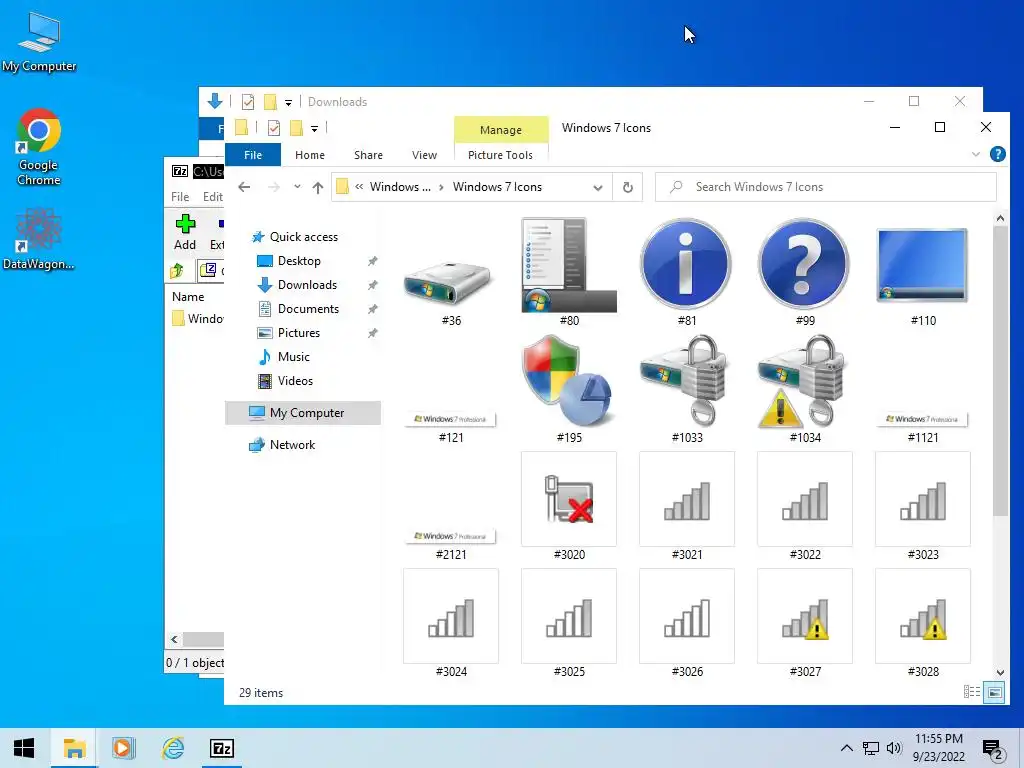Screen dimensions: 1024x768
Task: Open address bar history dropdown
Action: pyautogui.click(x=598, y=187)
